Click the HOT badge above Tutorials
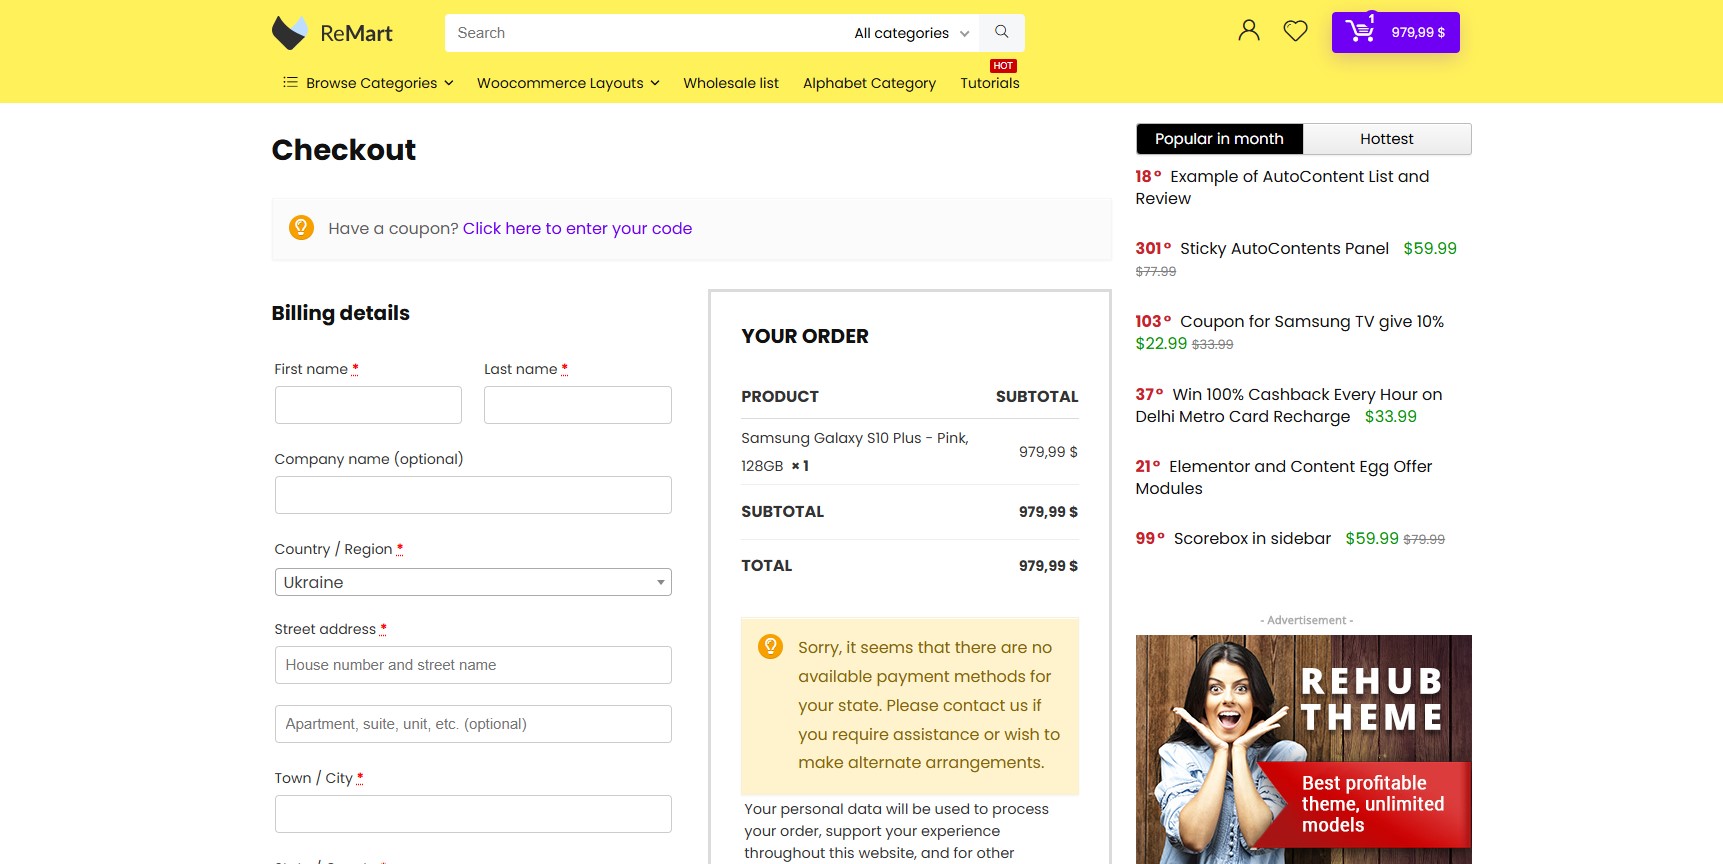 click(1003, 66)
